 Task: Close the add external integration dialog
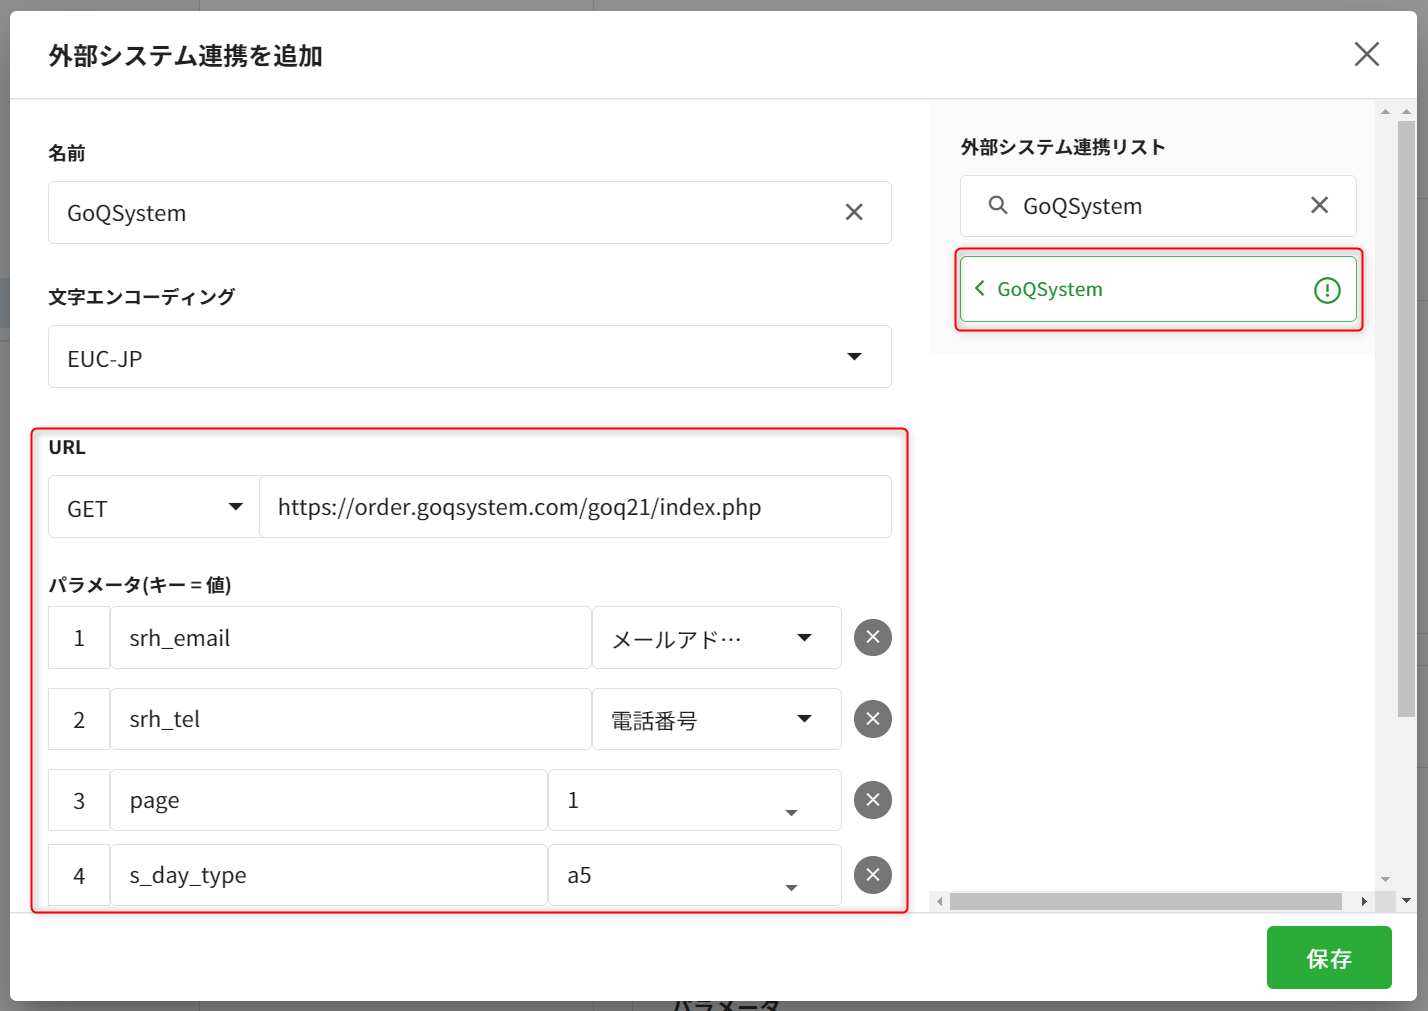click(1366, 54)
